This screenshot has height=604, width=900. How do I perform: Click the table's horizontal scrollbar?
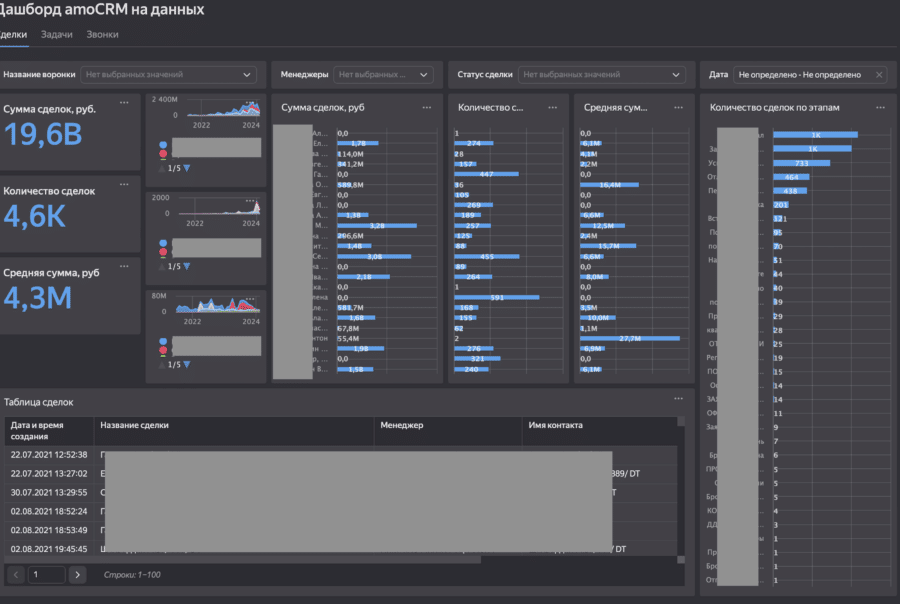click(243, 560)
